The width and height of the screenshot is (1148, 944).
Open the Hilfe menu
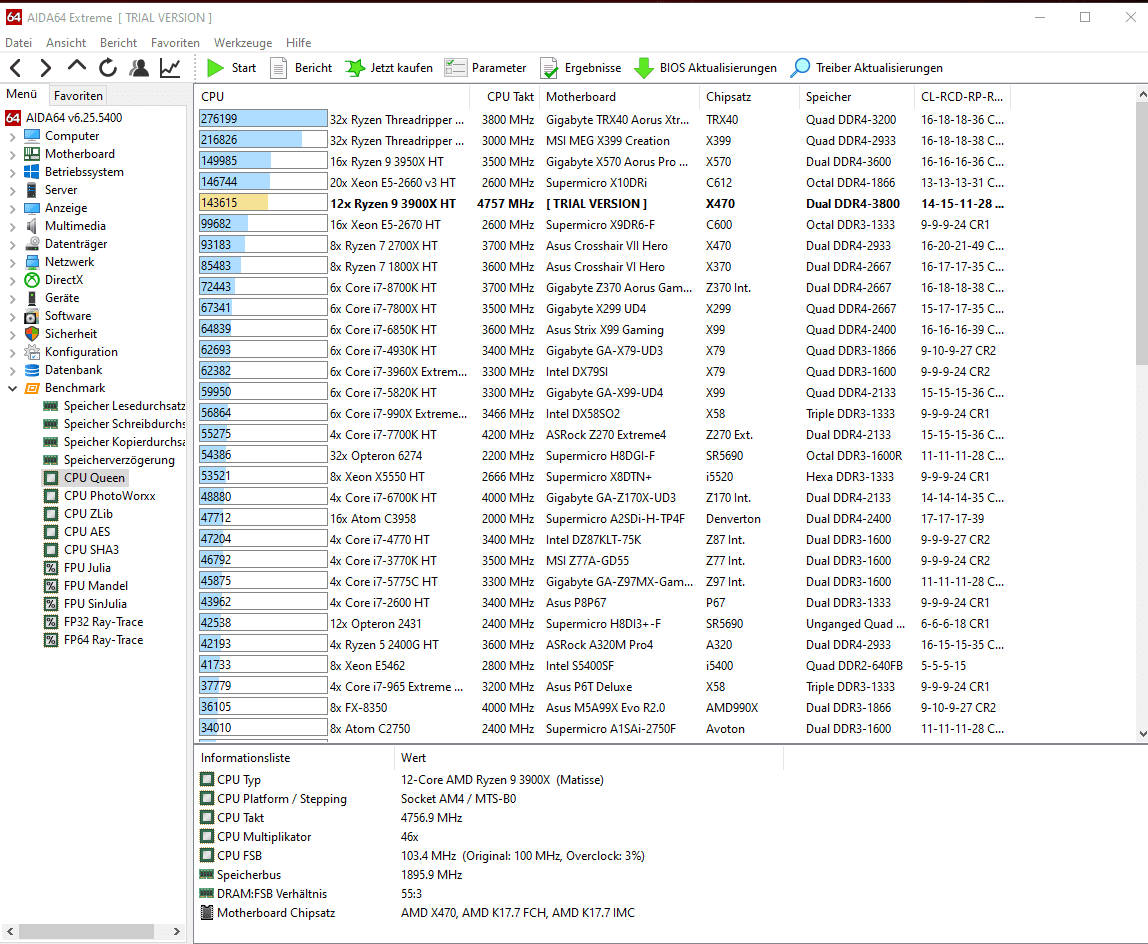coord(299,42)
